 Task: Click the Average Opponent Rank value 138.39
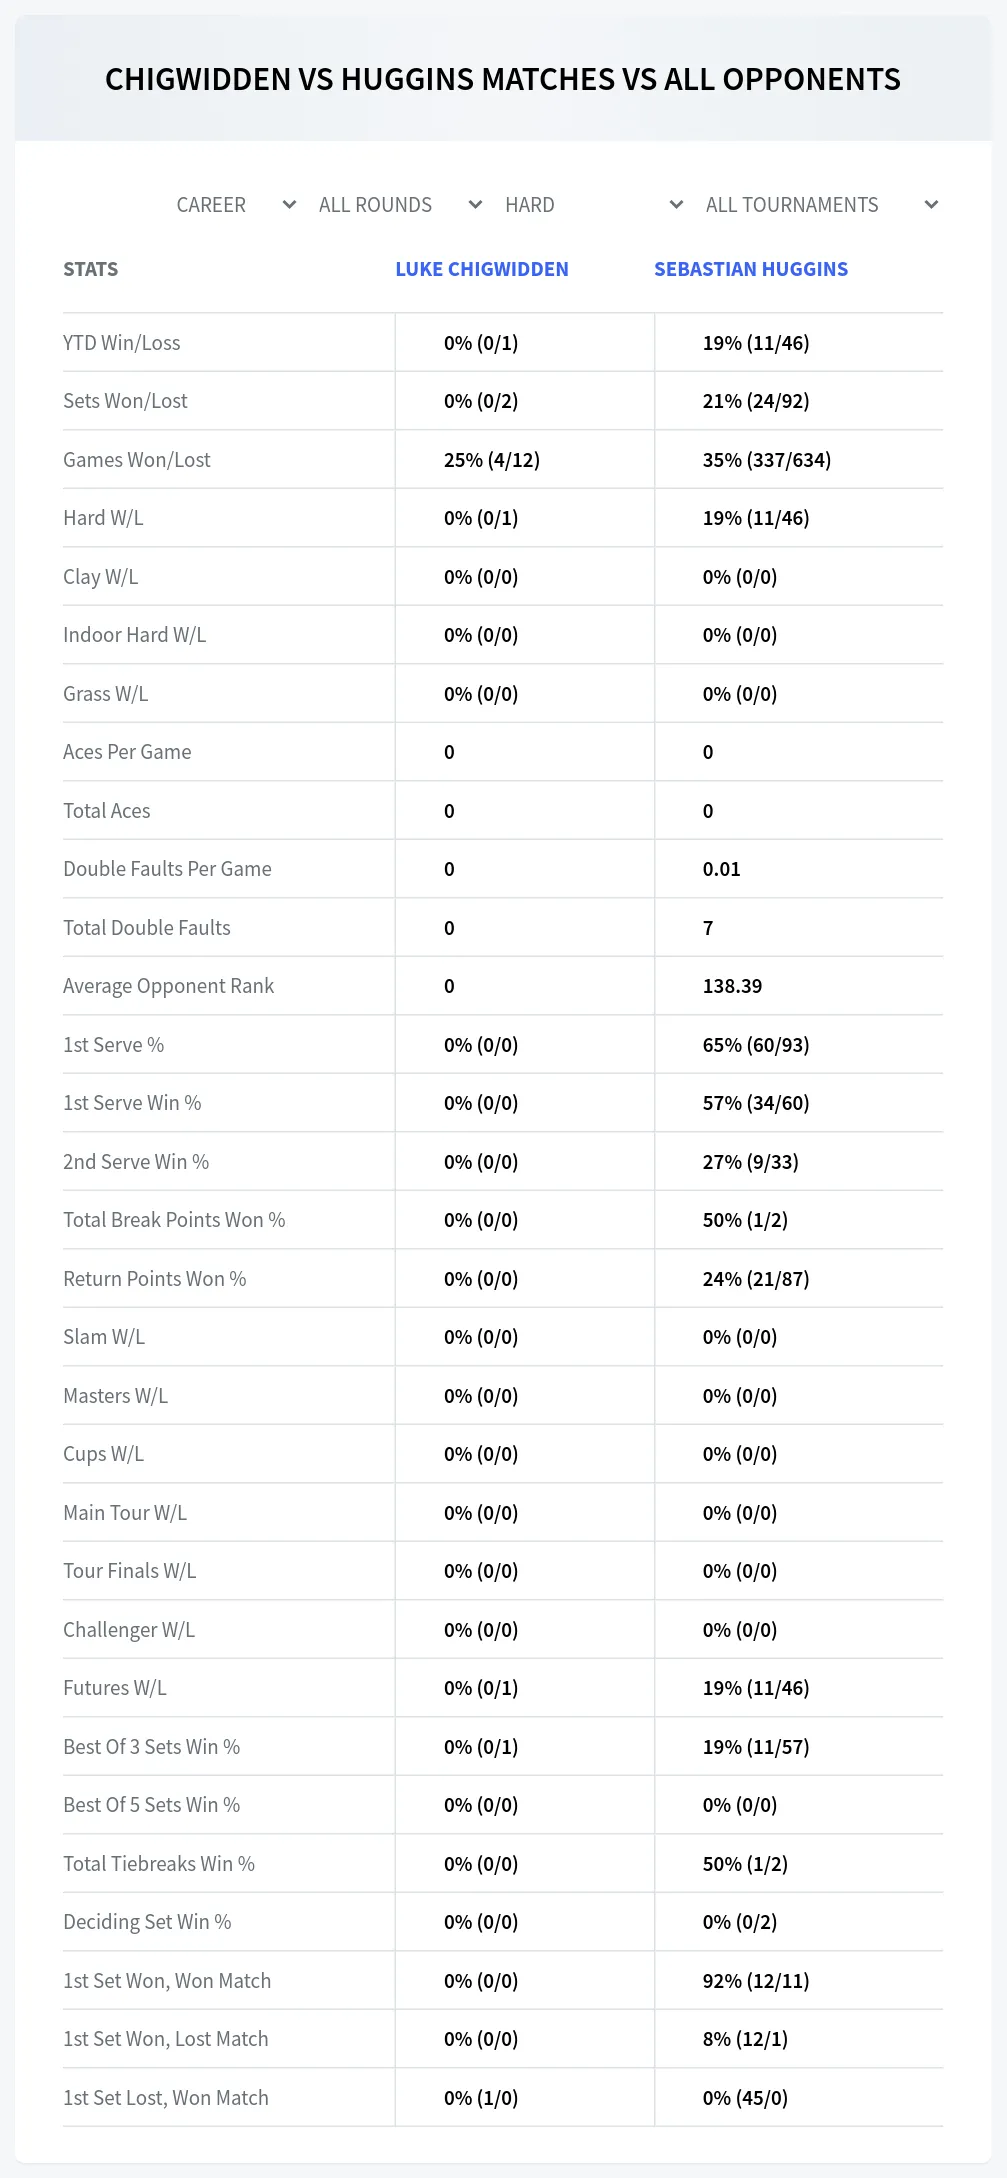pyautogui.click(x=732, y=986)
